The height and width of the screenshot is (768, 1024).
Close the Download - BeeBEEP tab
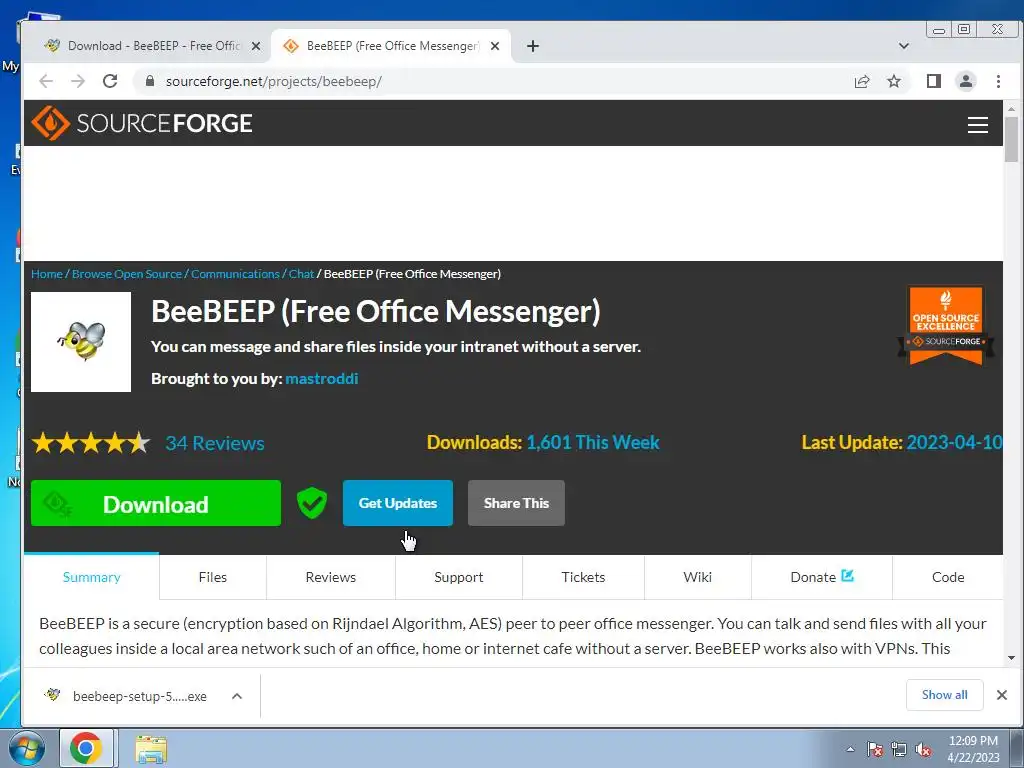(256, 46)
